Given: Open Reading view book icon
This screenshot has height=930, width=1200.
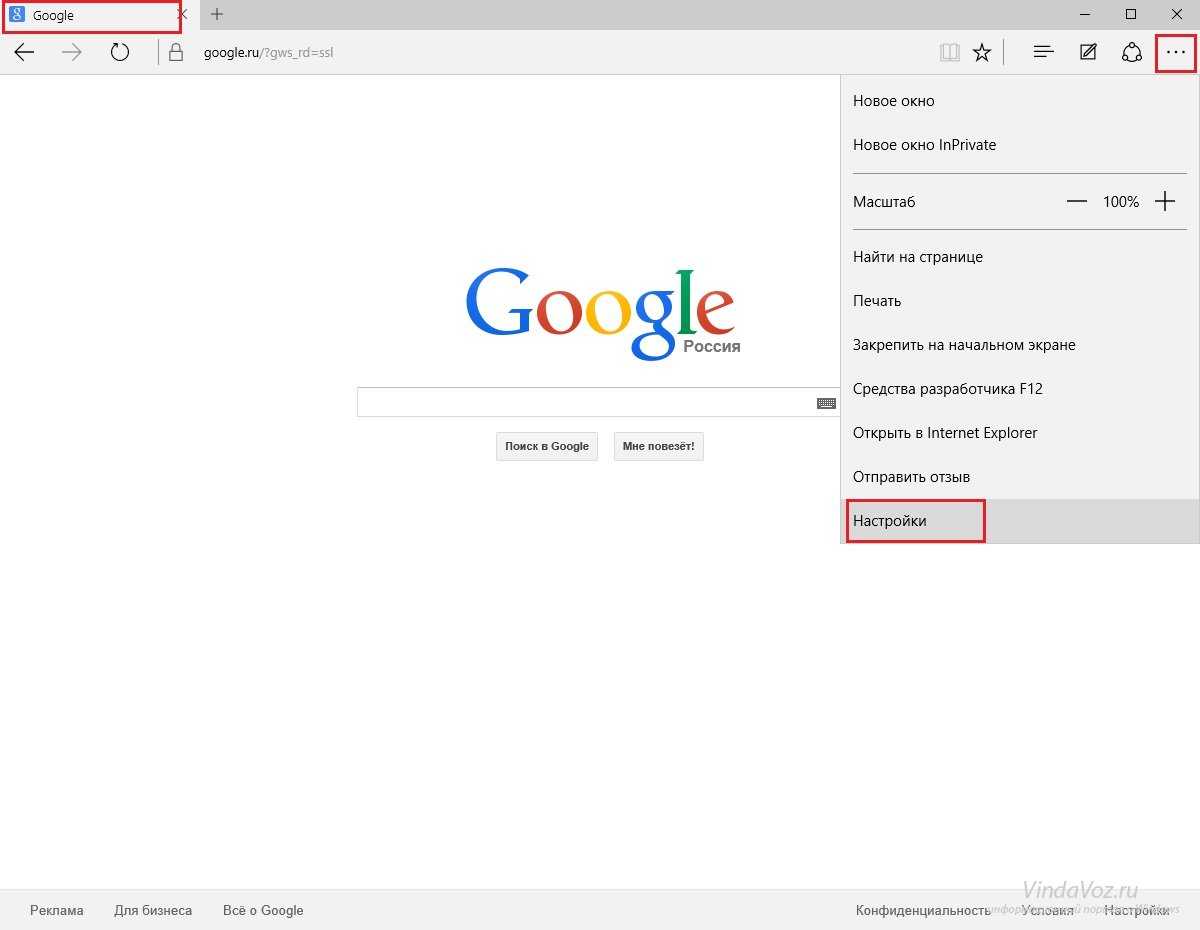Looking at the screenshot, I should [950, 53].
